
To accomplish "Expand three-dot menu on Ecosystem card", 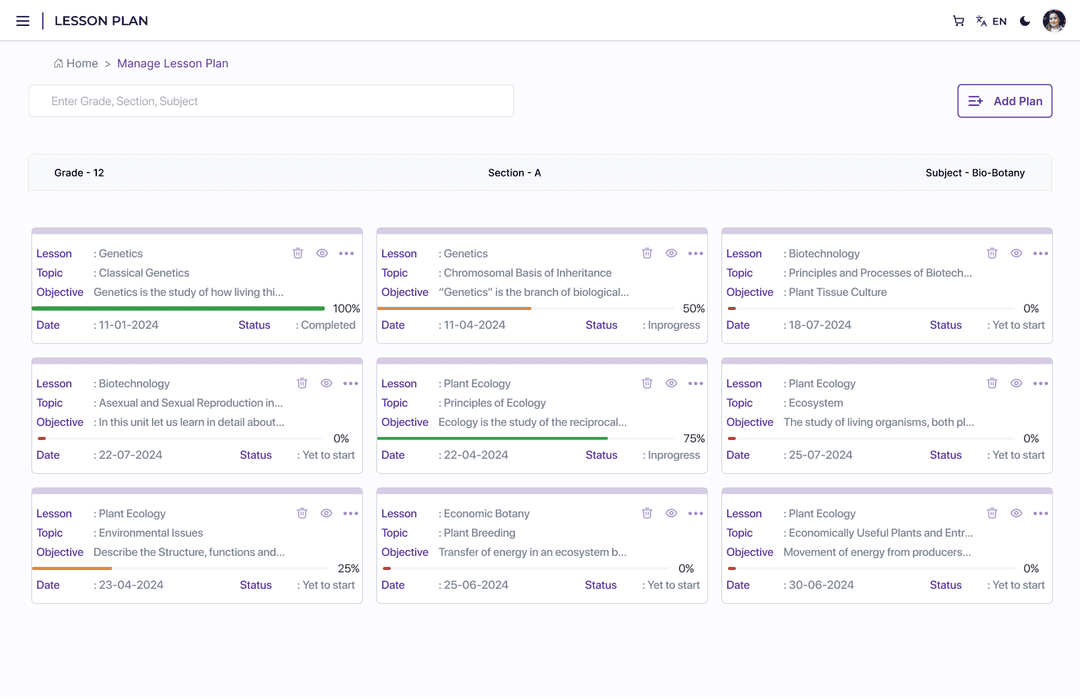I will [x=1040, y=384].
